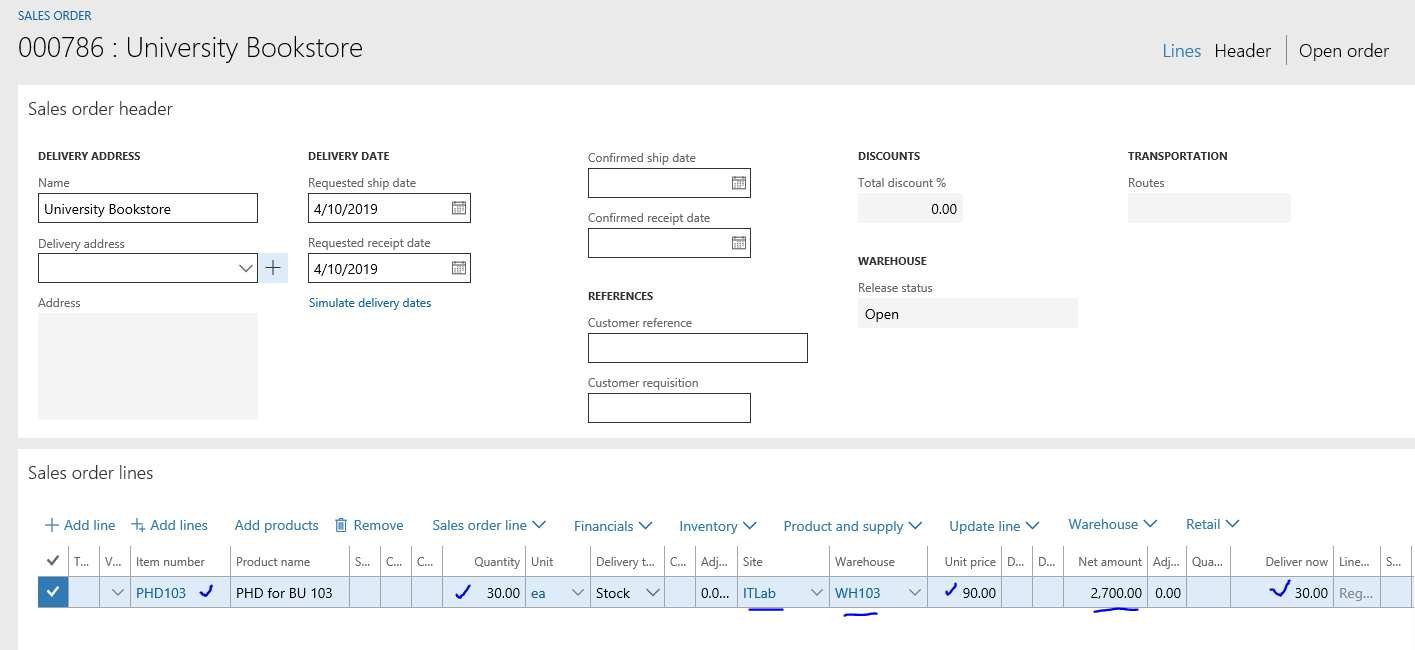Click the SALES ORDER breadcrumb
Screen dimensions: 1415x650
tap(55, 16)
